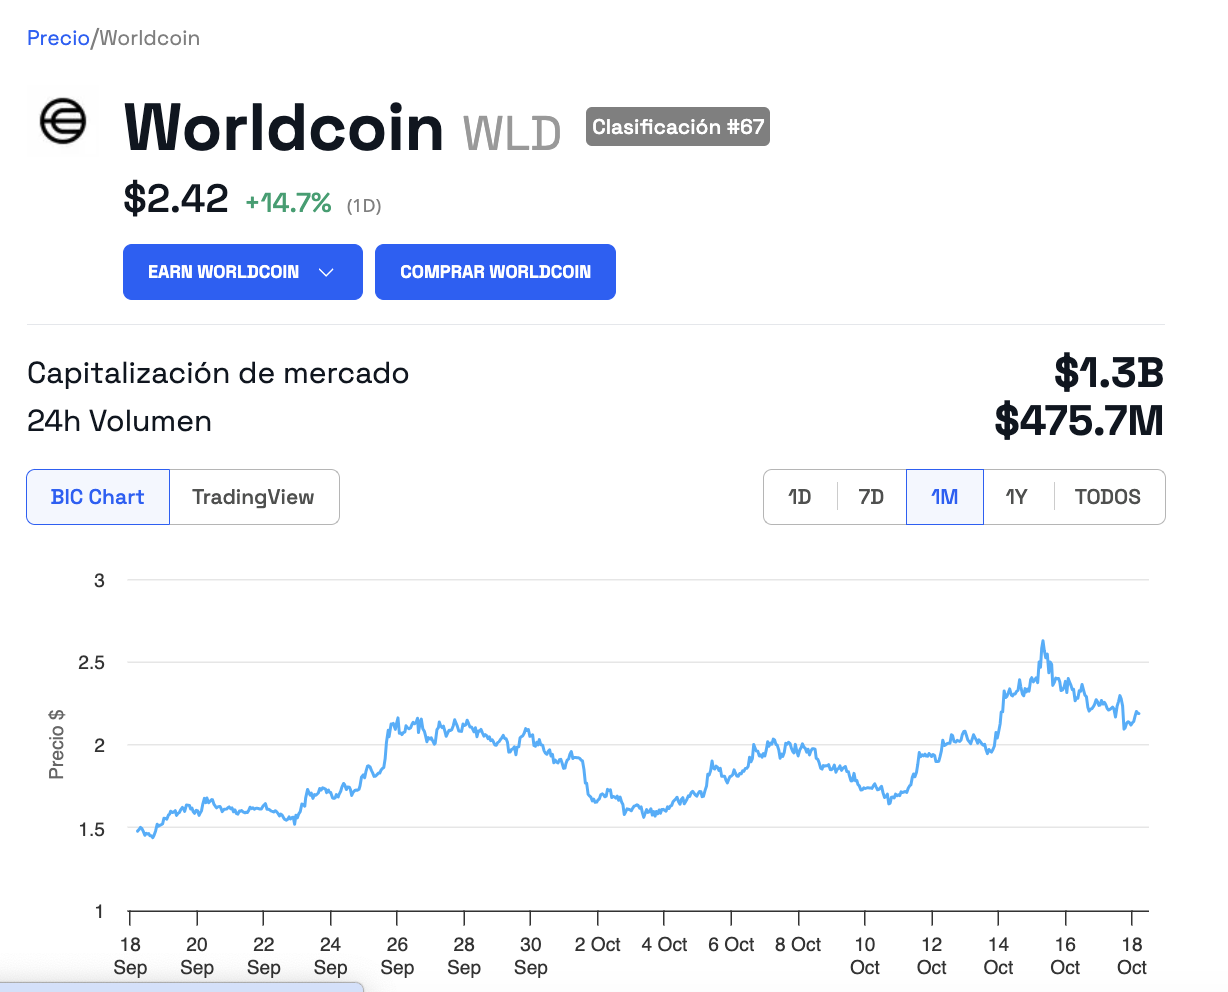Click the 24h Volumen label
This screenshot has height=992, width=1228.
click(x=119, y=421)
